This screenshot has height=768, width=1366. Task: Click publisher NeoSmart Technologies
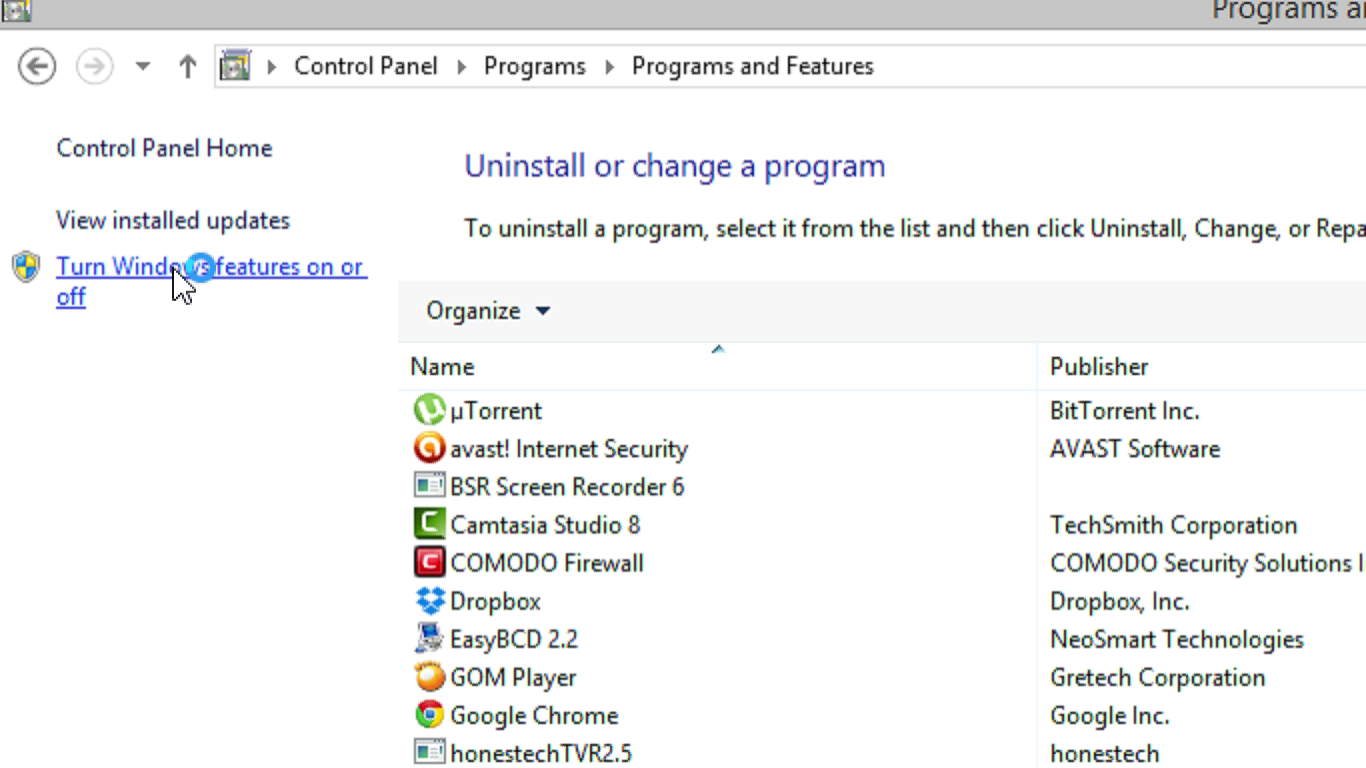(1177, 639)
